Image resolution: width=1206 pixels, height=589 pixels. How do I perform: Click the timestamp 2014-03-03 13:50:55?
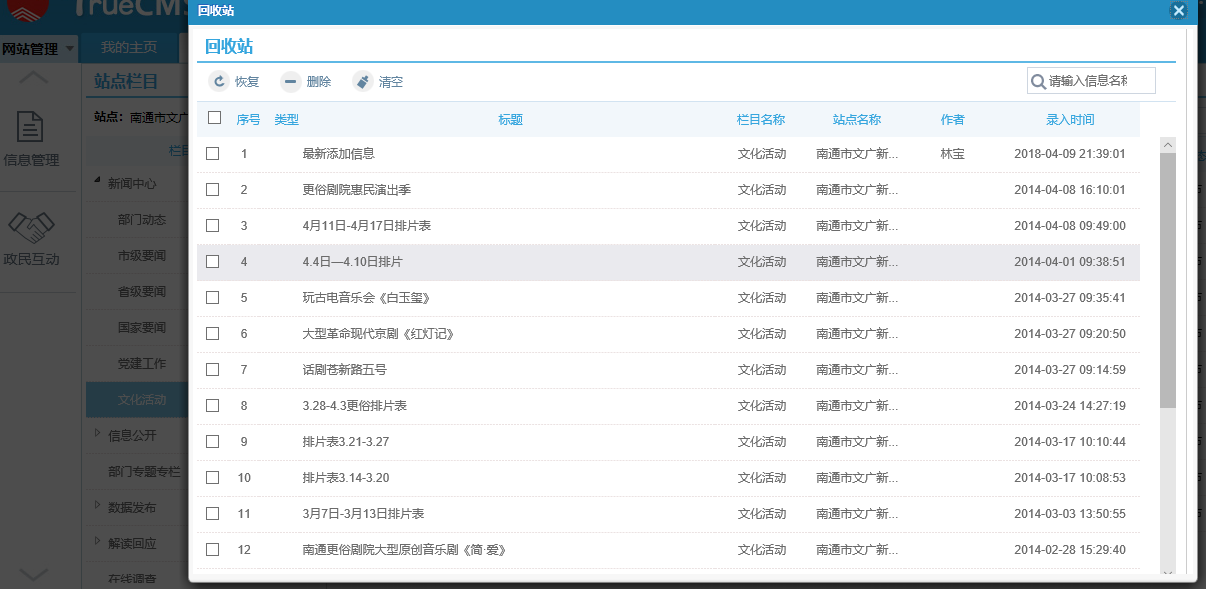point(1070,514)
